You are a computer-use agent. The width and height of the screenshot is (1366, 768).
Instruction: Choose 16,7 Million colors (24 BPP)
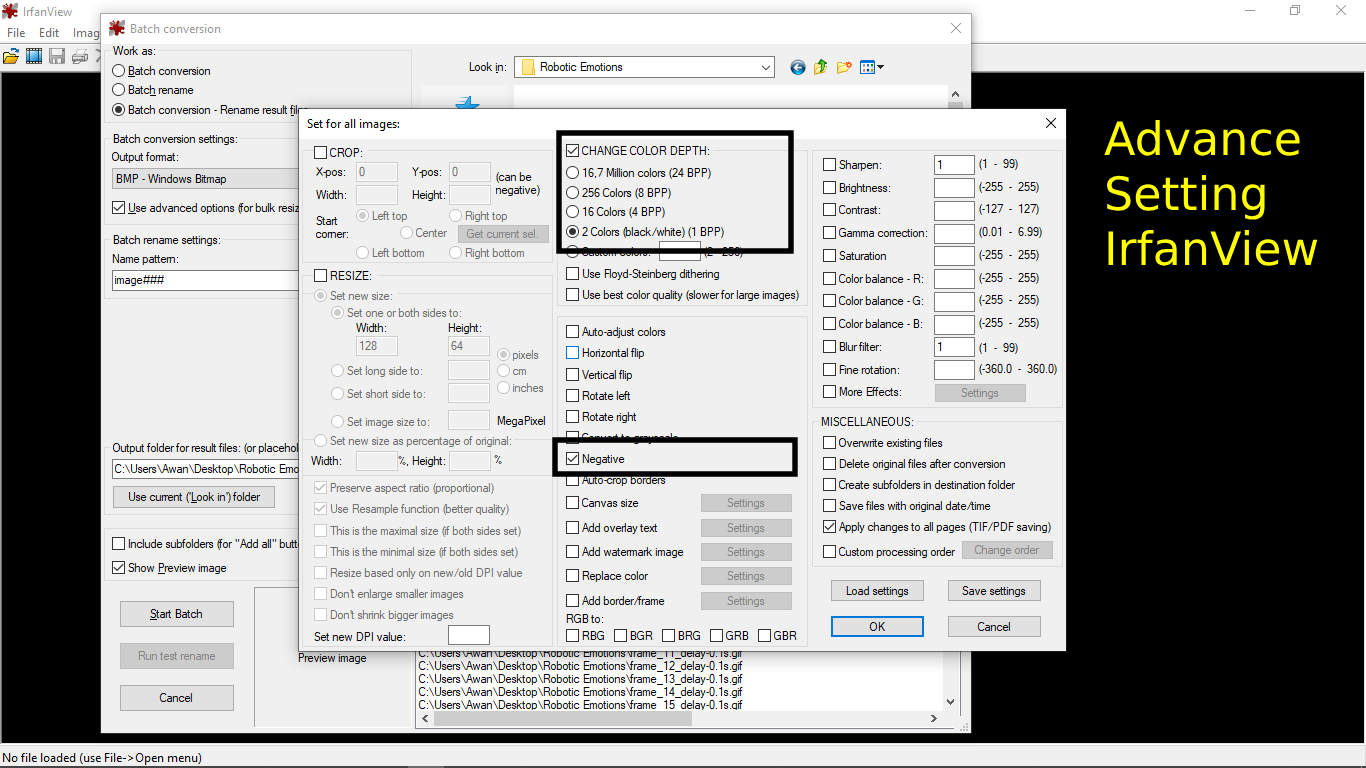click(573, 173)
